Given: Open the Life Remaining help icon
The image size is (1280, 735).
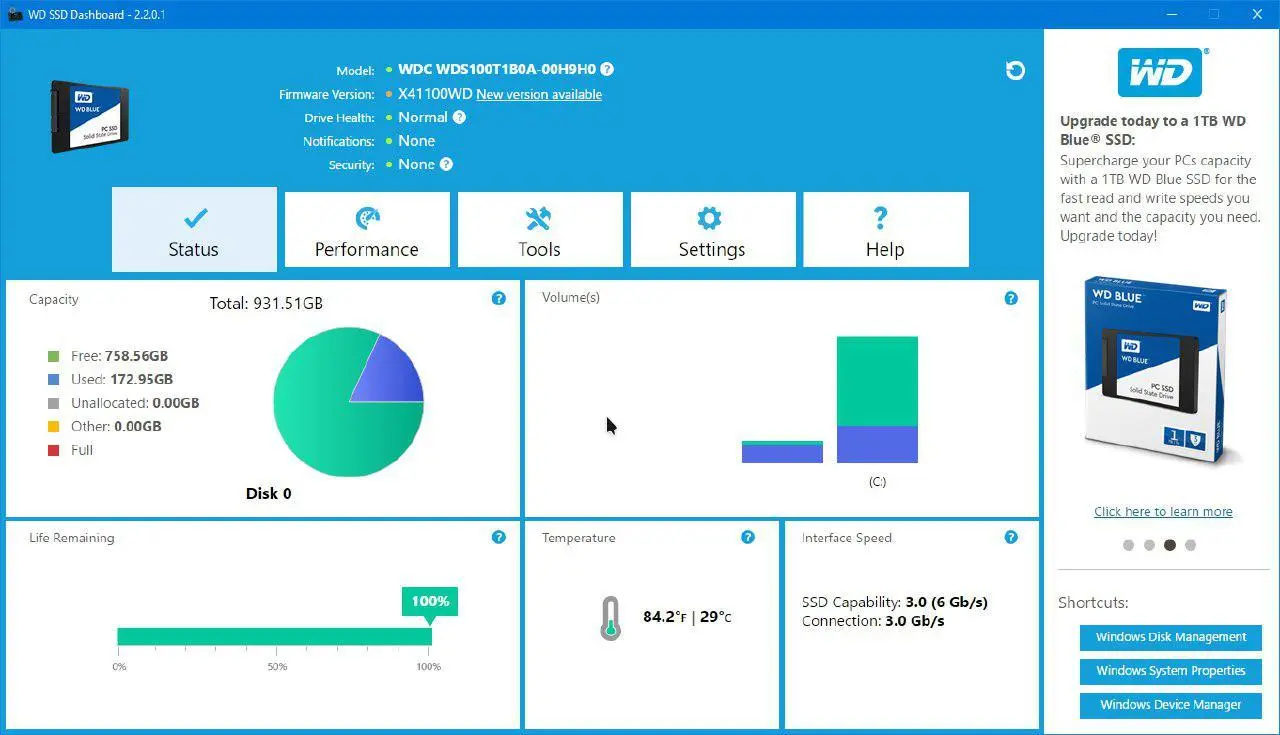Looking at the screenshot, I should 499,537.
